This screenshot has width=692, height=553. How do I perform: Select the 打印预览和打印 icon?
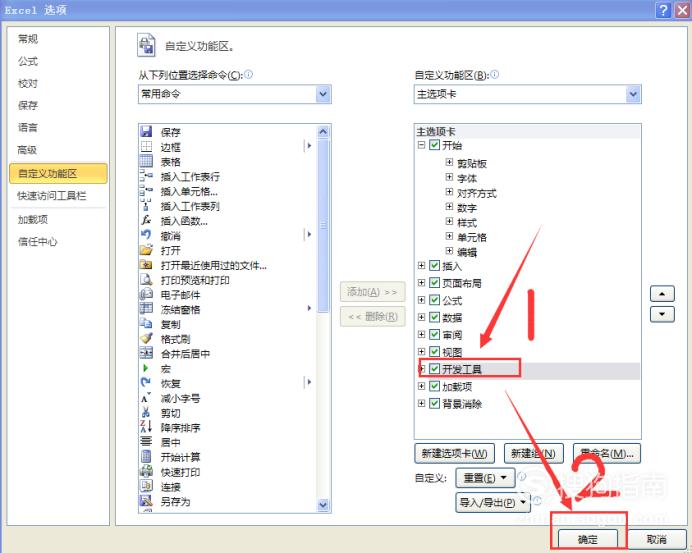click(x=146, y=279)
